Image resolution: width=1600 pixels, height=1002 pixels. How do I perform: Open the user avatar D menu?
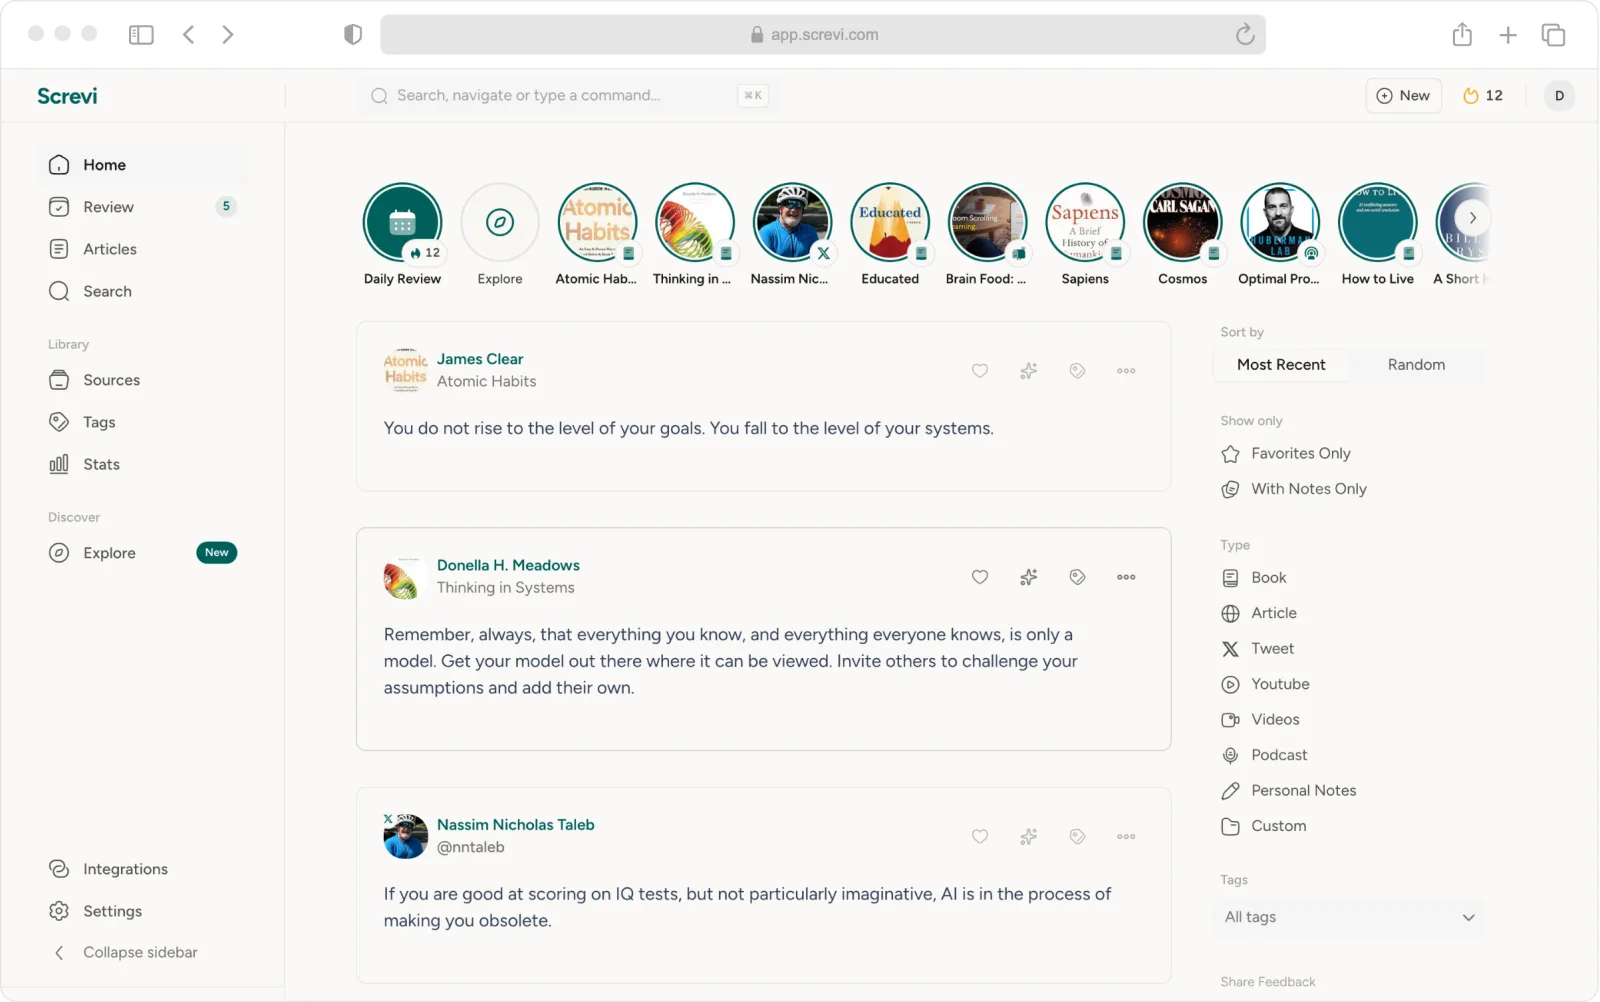pyautogui.click(x=1559, y=96)
